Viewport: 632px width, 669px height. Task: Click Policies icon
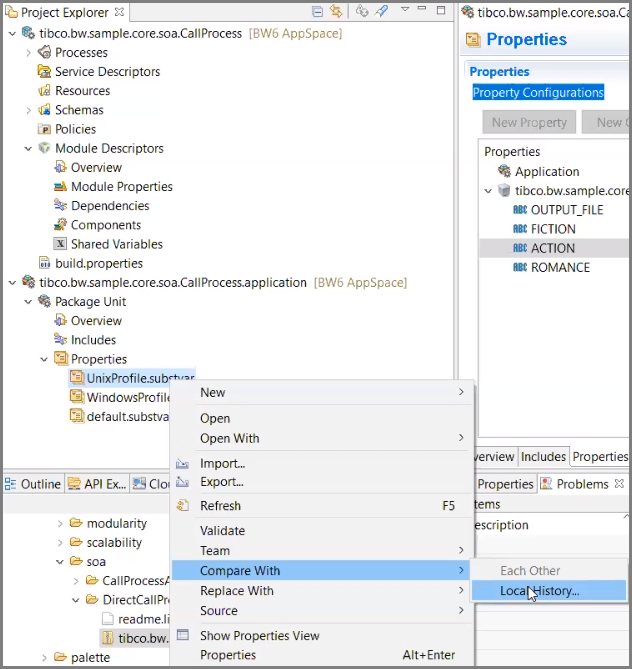coord(44,129)
